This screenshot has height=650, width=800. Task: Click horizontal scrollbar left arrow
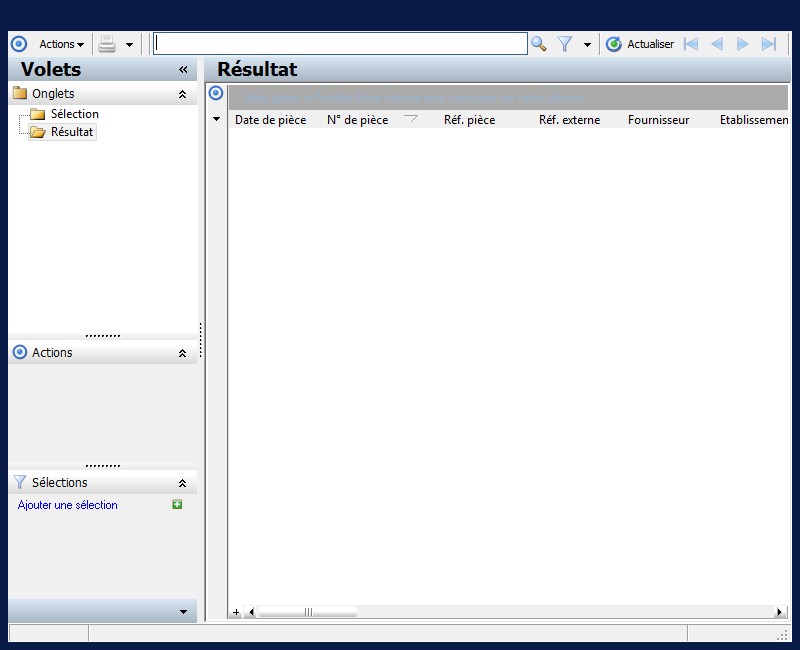tap(251, 612)
